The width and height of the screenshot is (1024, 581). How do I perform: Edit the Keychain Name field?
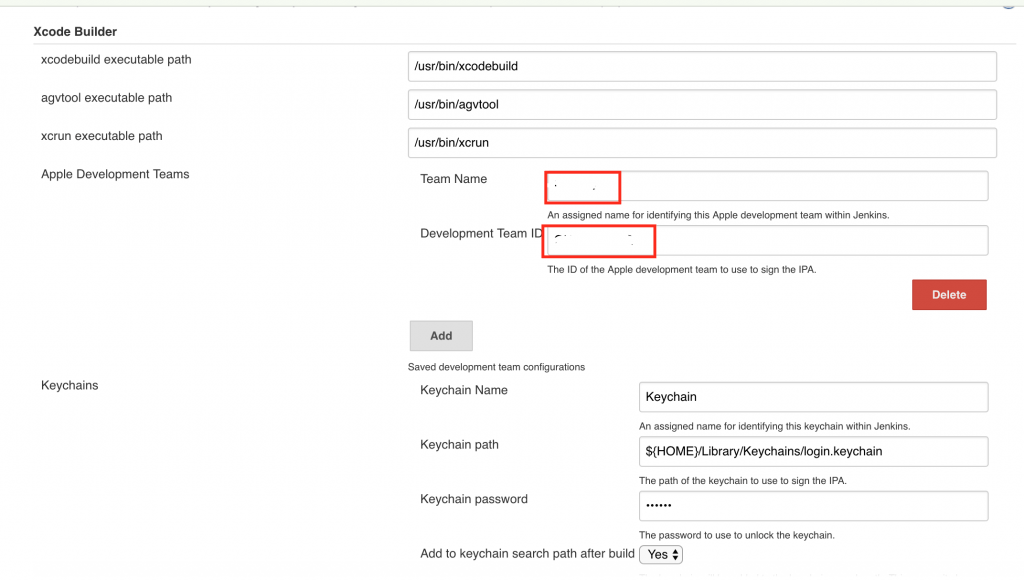click(x=813, y=397)
